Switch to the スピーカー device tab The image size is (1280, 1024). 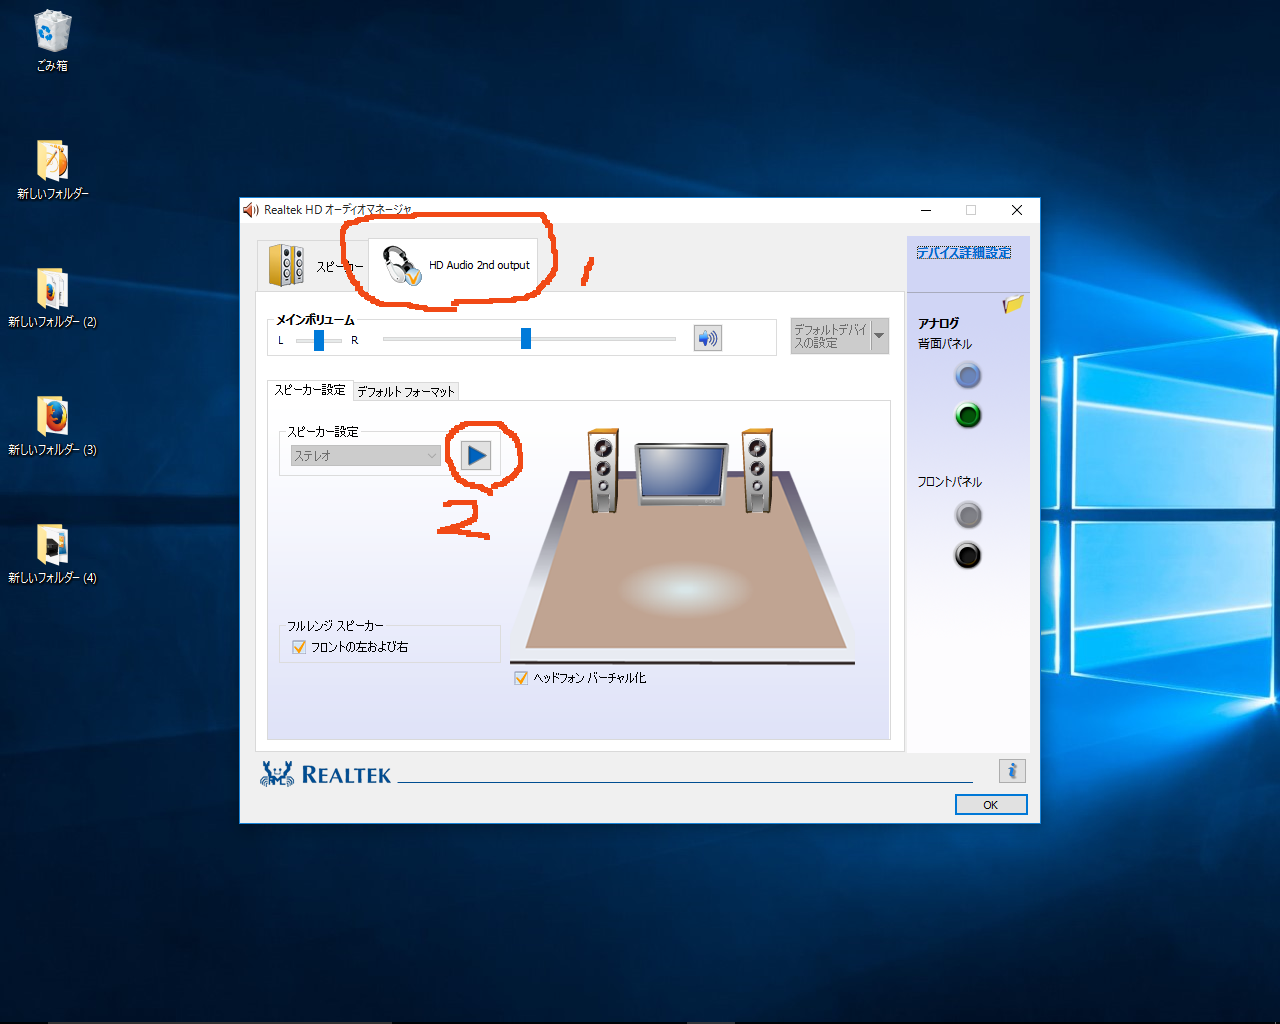pos(312,266)
